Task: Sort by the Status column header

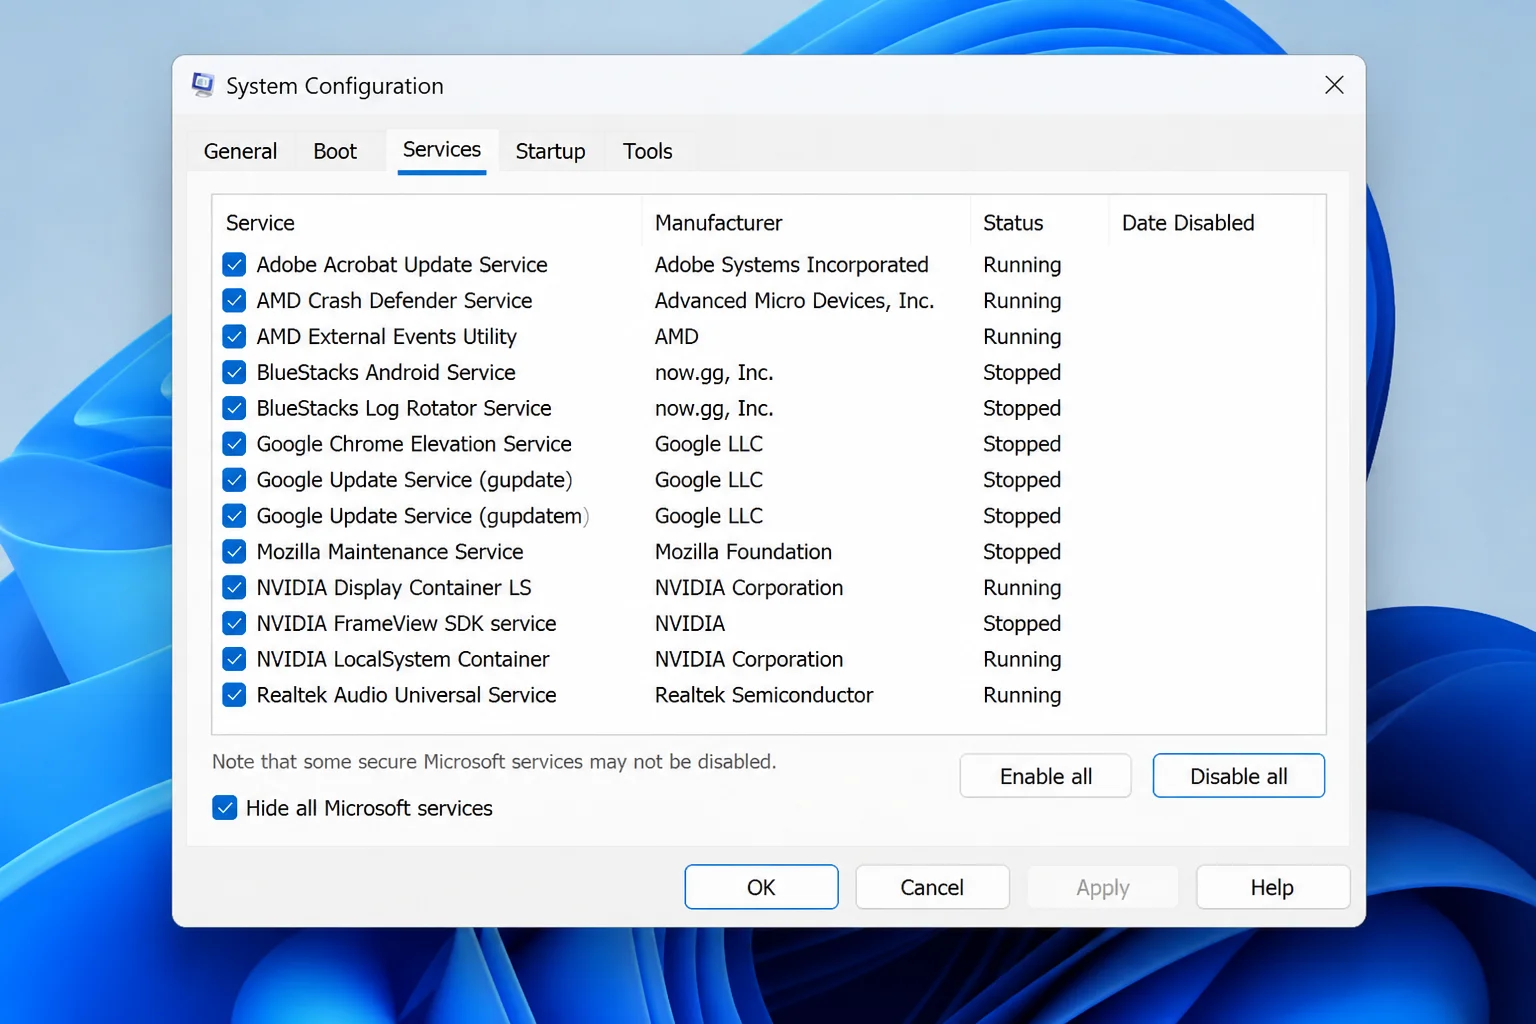Action: 1039,223
